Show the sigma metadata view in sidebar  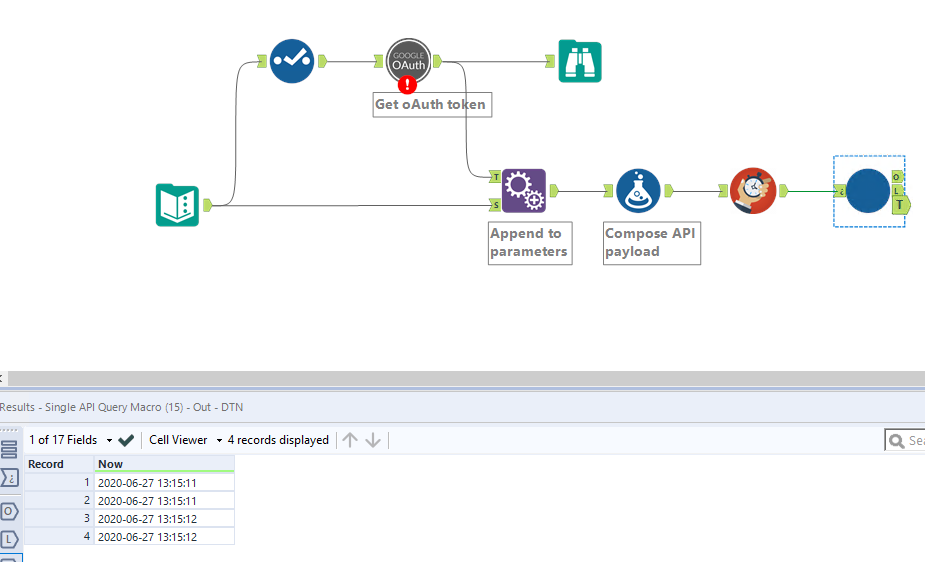coord(9,478)
